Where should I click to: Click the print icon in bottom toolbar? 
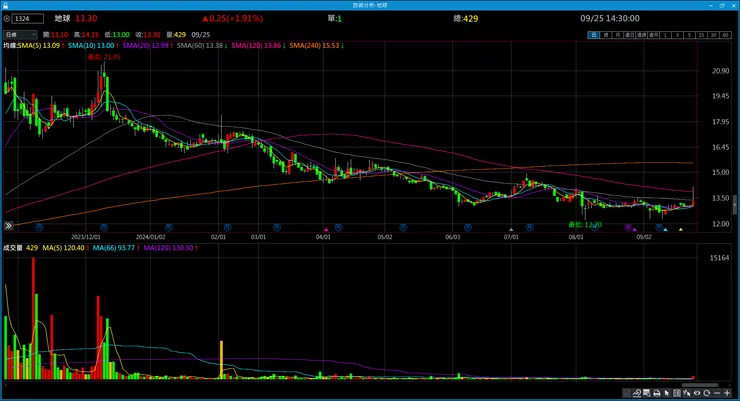tap(656, 393)
